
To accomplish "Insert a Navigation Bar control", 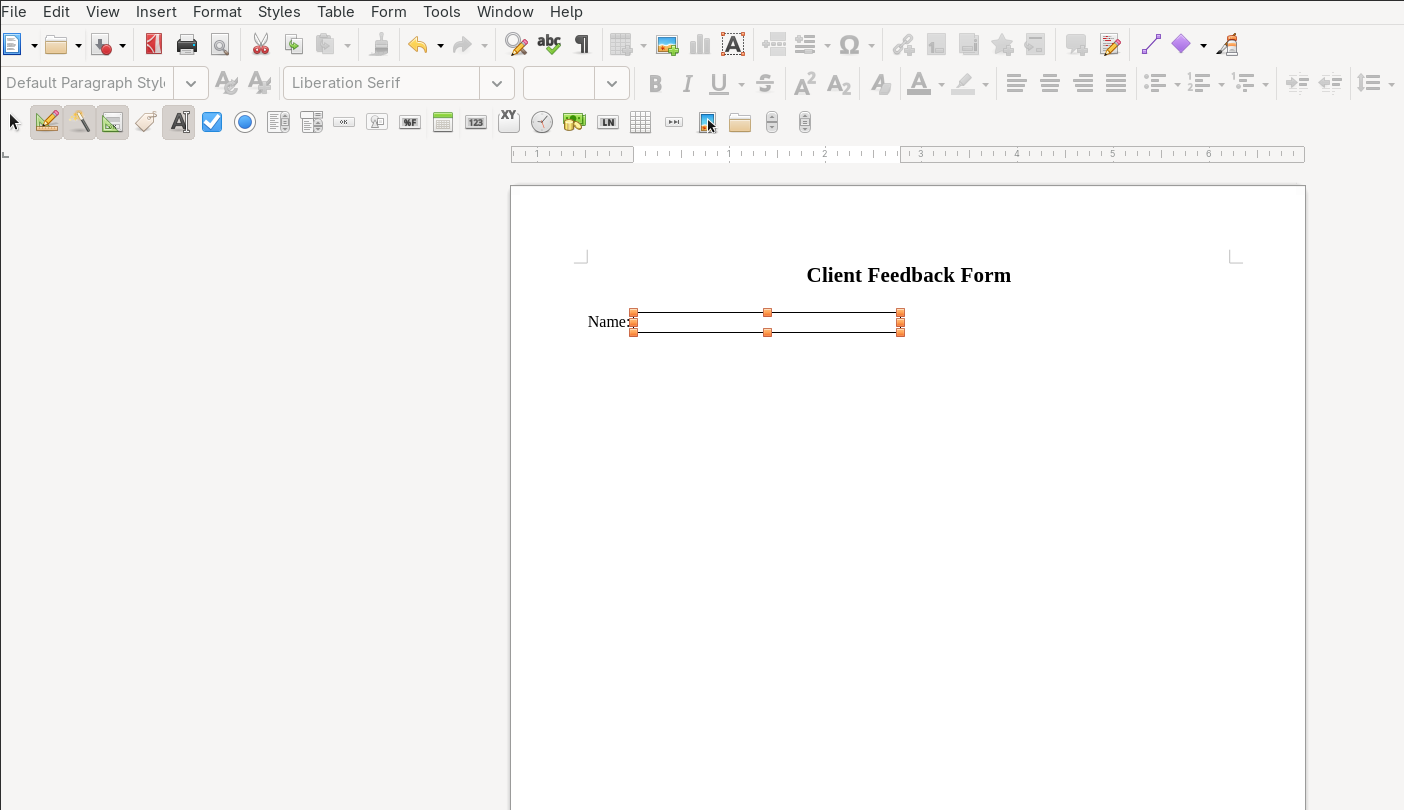I will coord(674,122).
